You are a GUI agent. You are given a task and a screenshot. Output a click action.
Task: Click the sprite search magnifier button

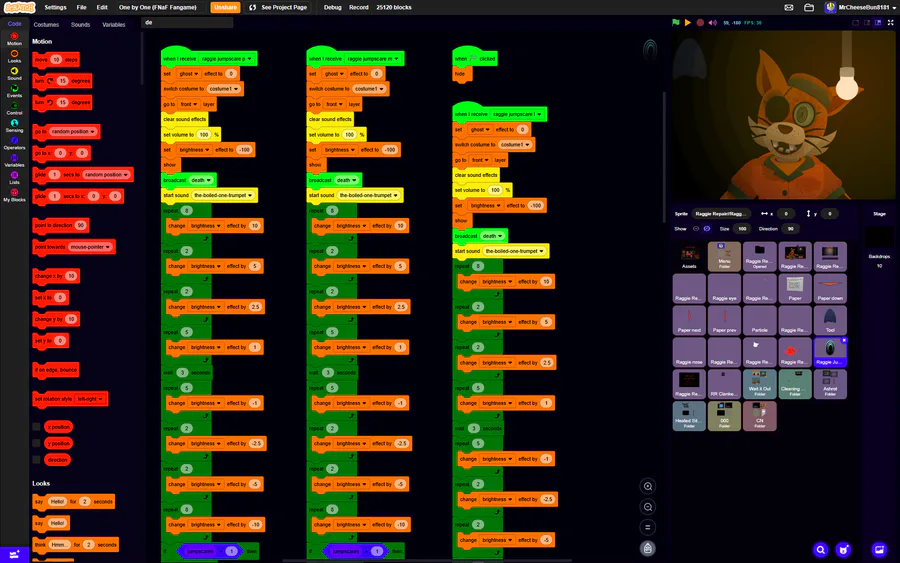click(821, 550)
